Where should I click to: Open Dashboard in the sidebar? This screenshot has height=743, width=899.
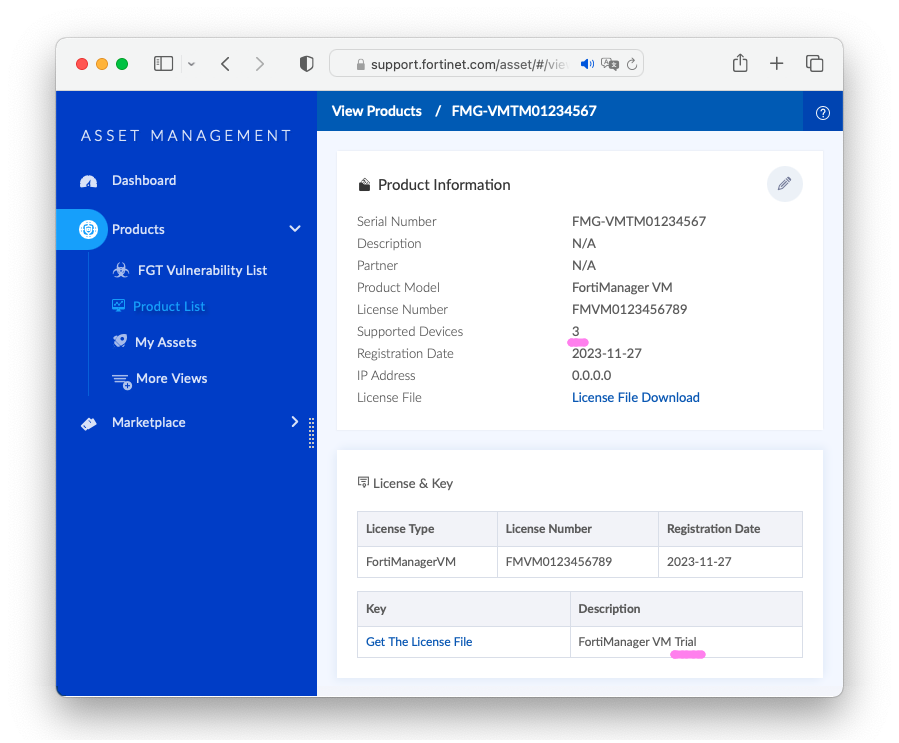pyautogui.click(x=144, y=181)
